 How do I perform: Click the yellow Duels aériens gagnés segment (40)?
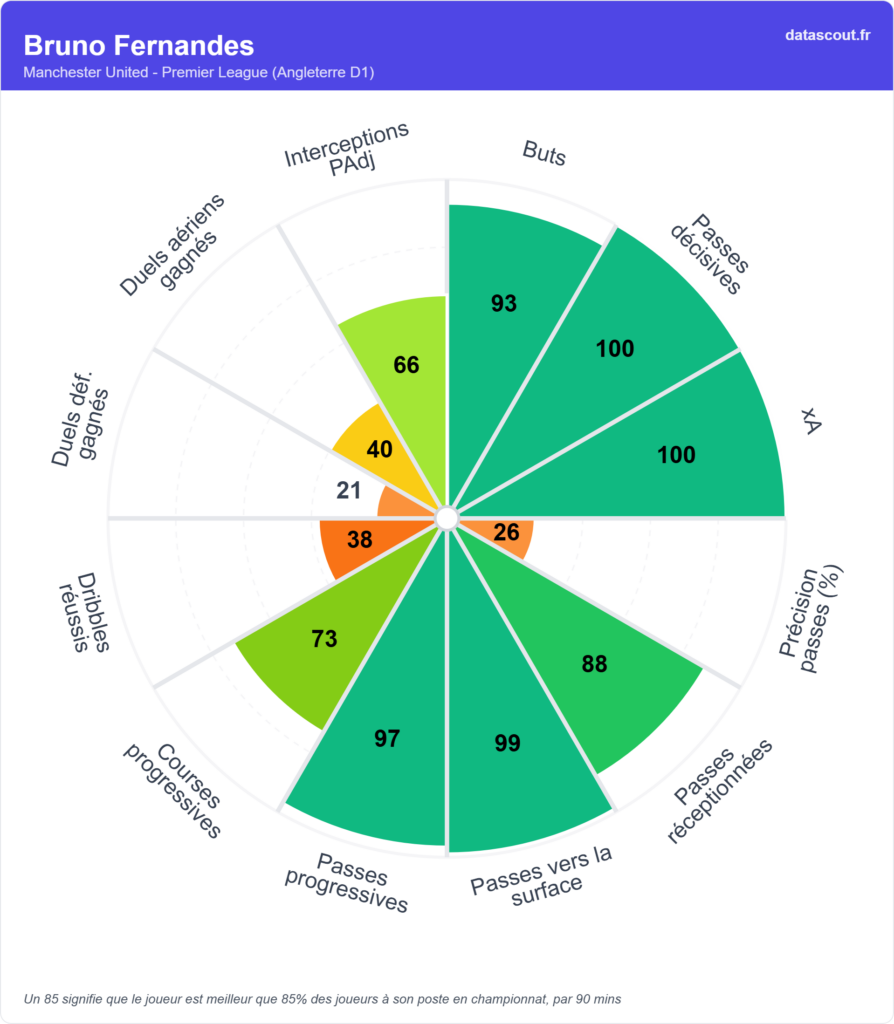pyautogui.click(x=380, y=449)
